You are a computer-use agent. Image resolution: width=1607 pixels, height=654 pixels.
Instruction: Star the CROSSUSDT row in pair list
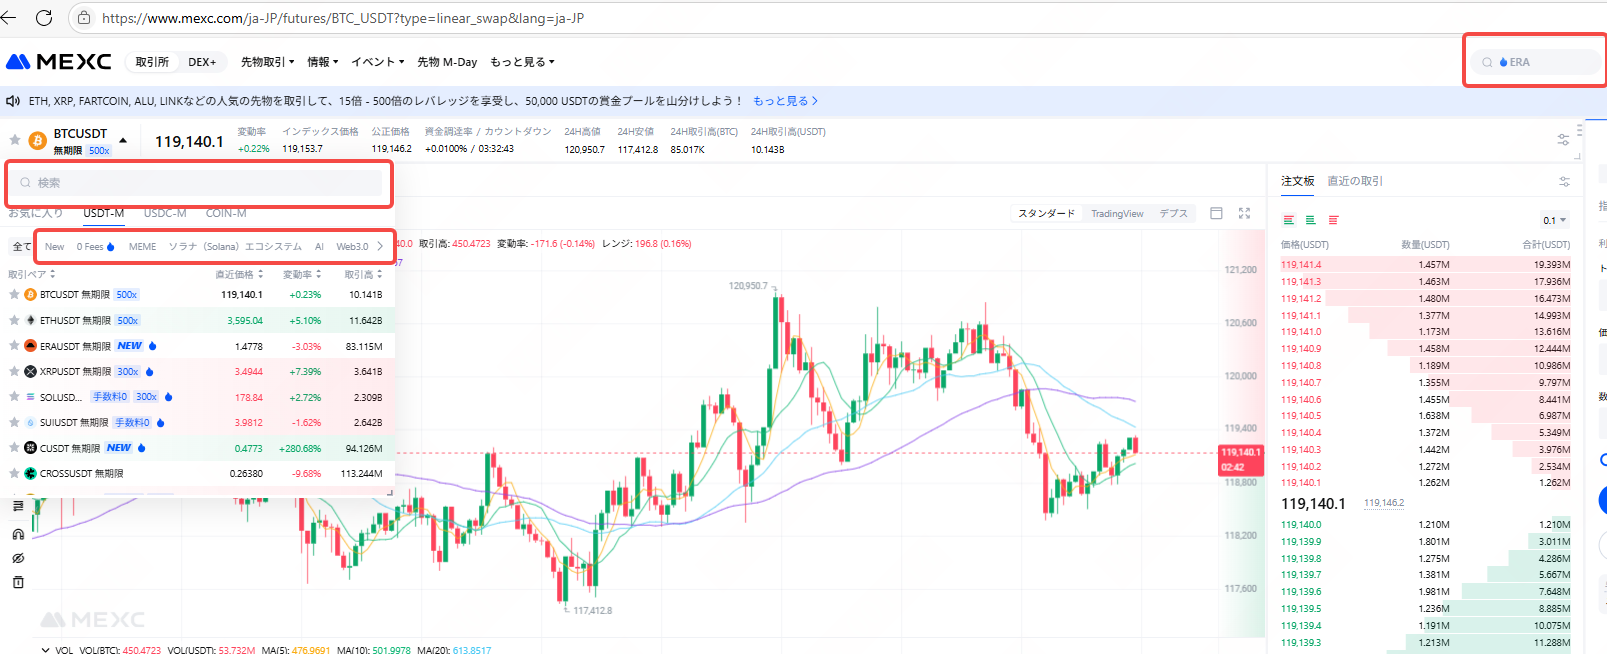tap(14, 474)
